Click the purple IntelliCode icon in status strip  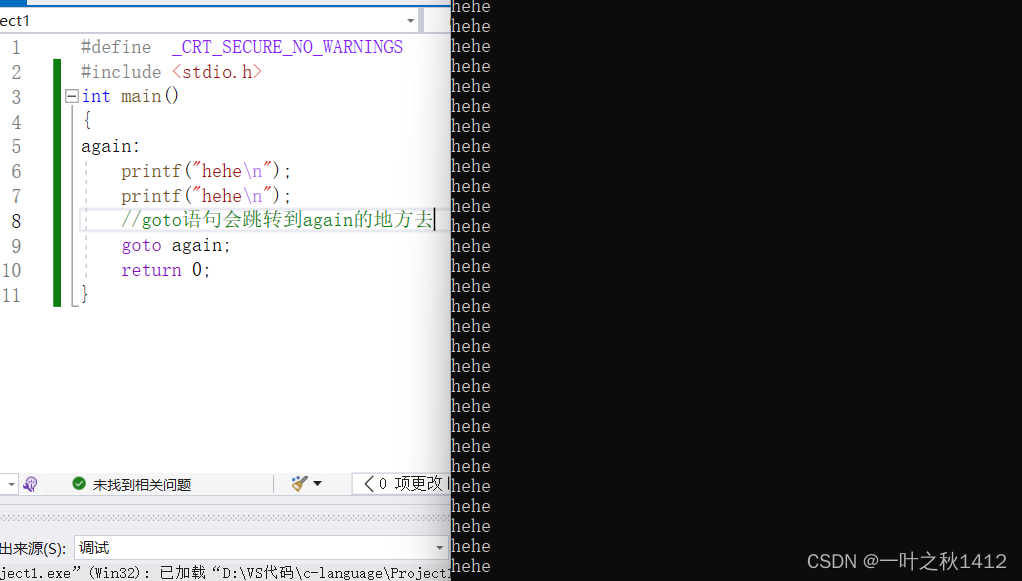(30, 484)
